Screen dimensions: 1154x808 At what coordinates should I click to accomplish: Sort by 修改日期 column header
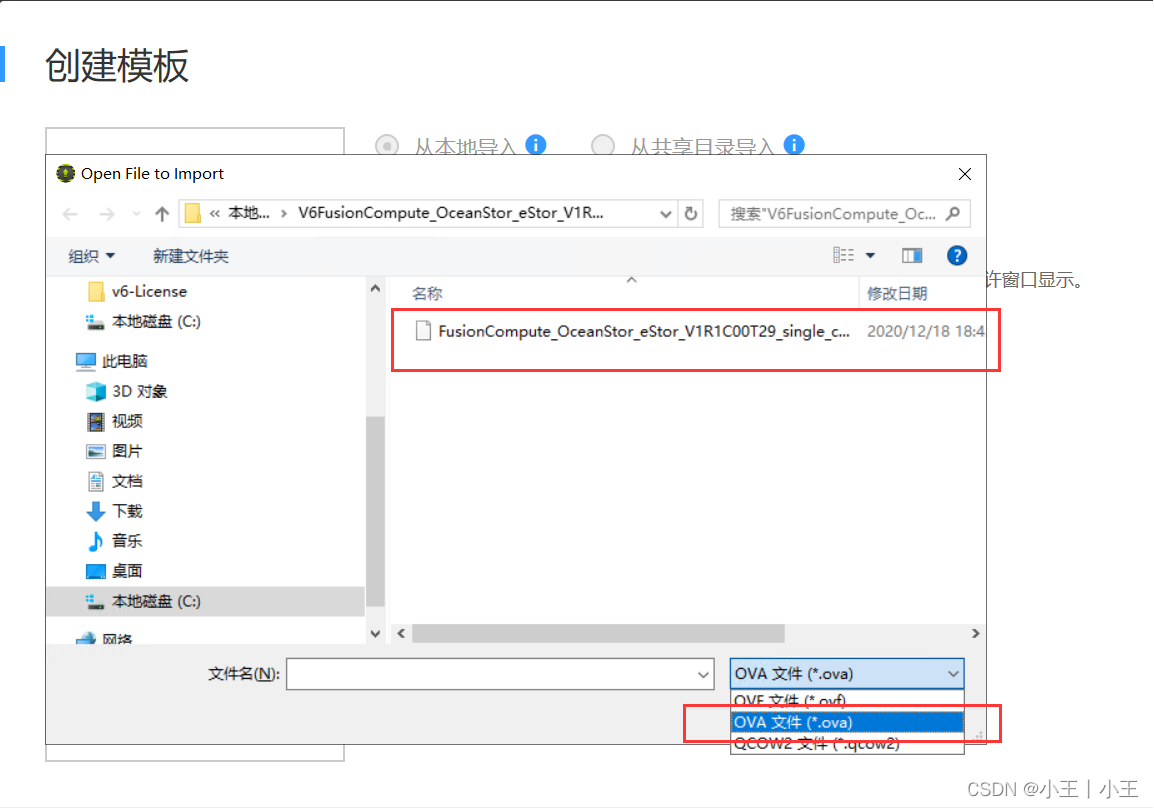click(x=896, y=294)
